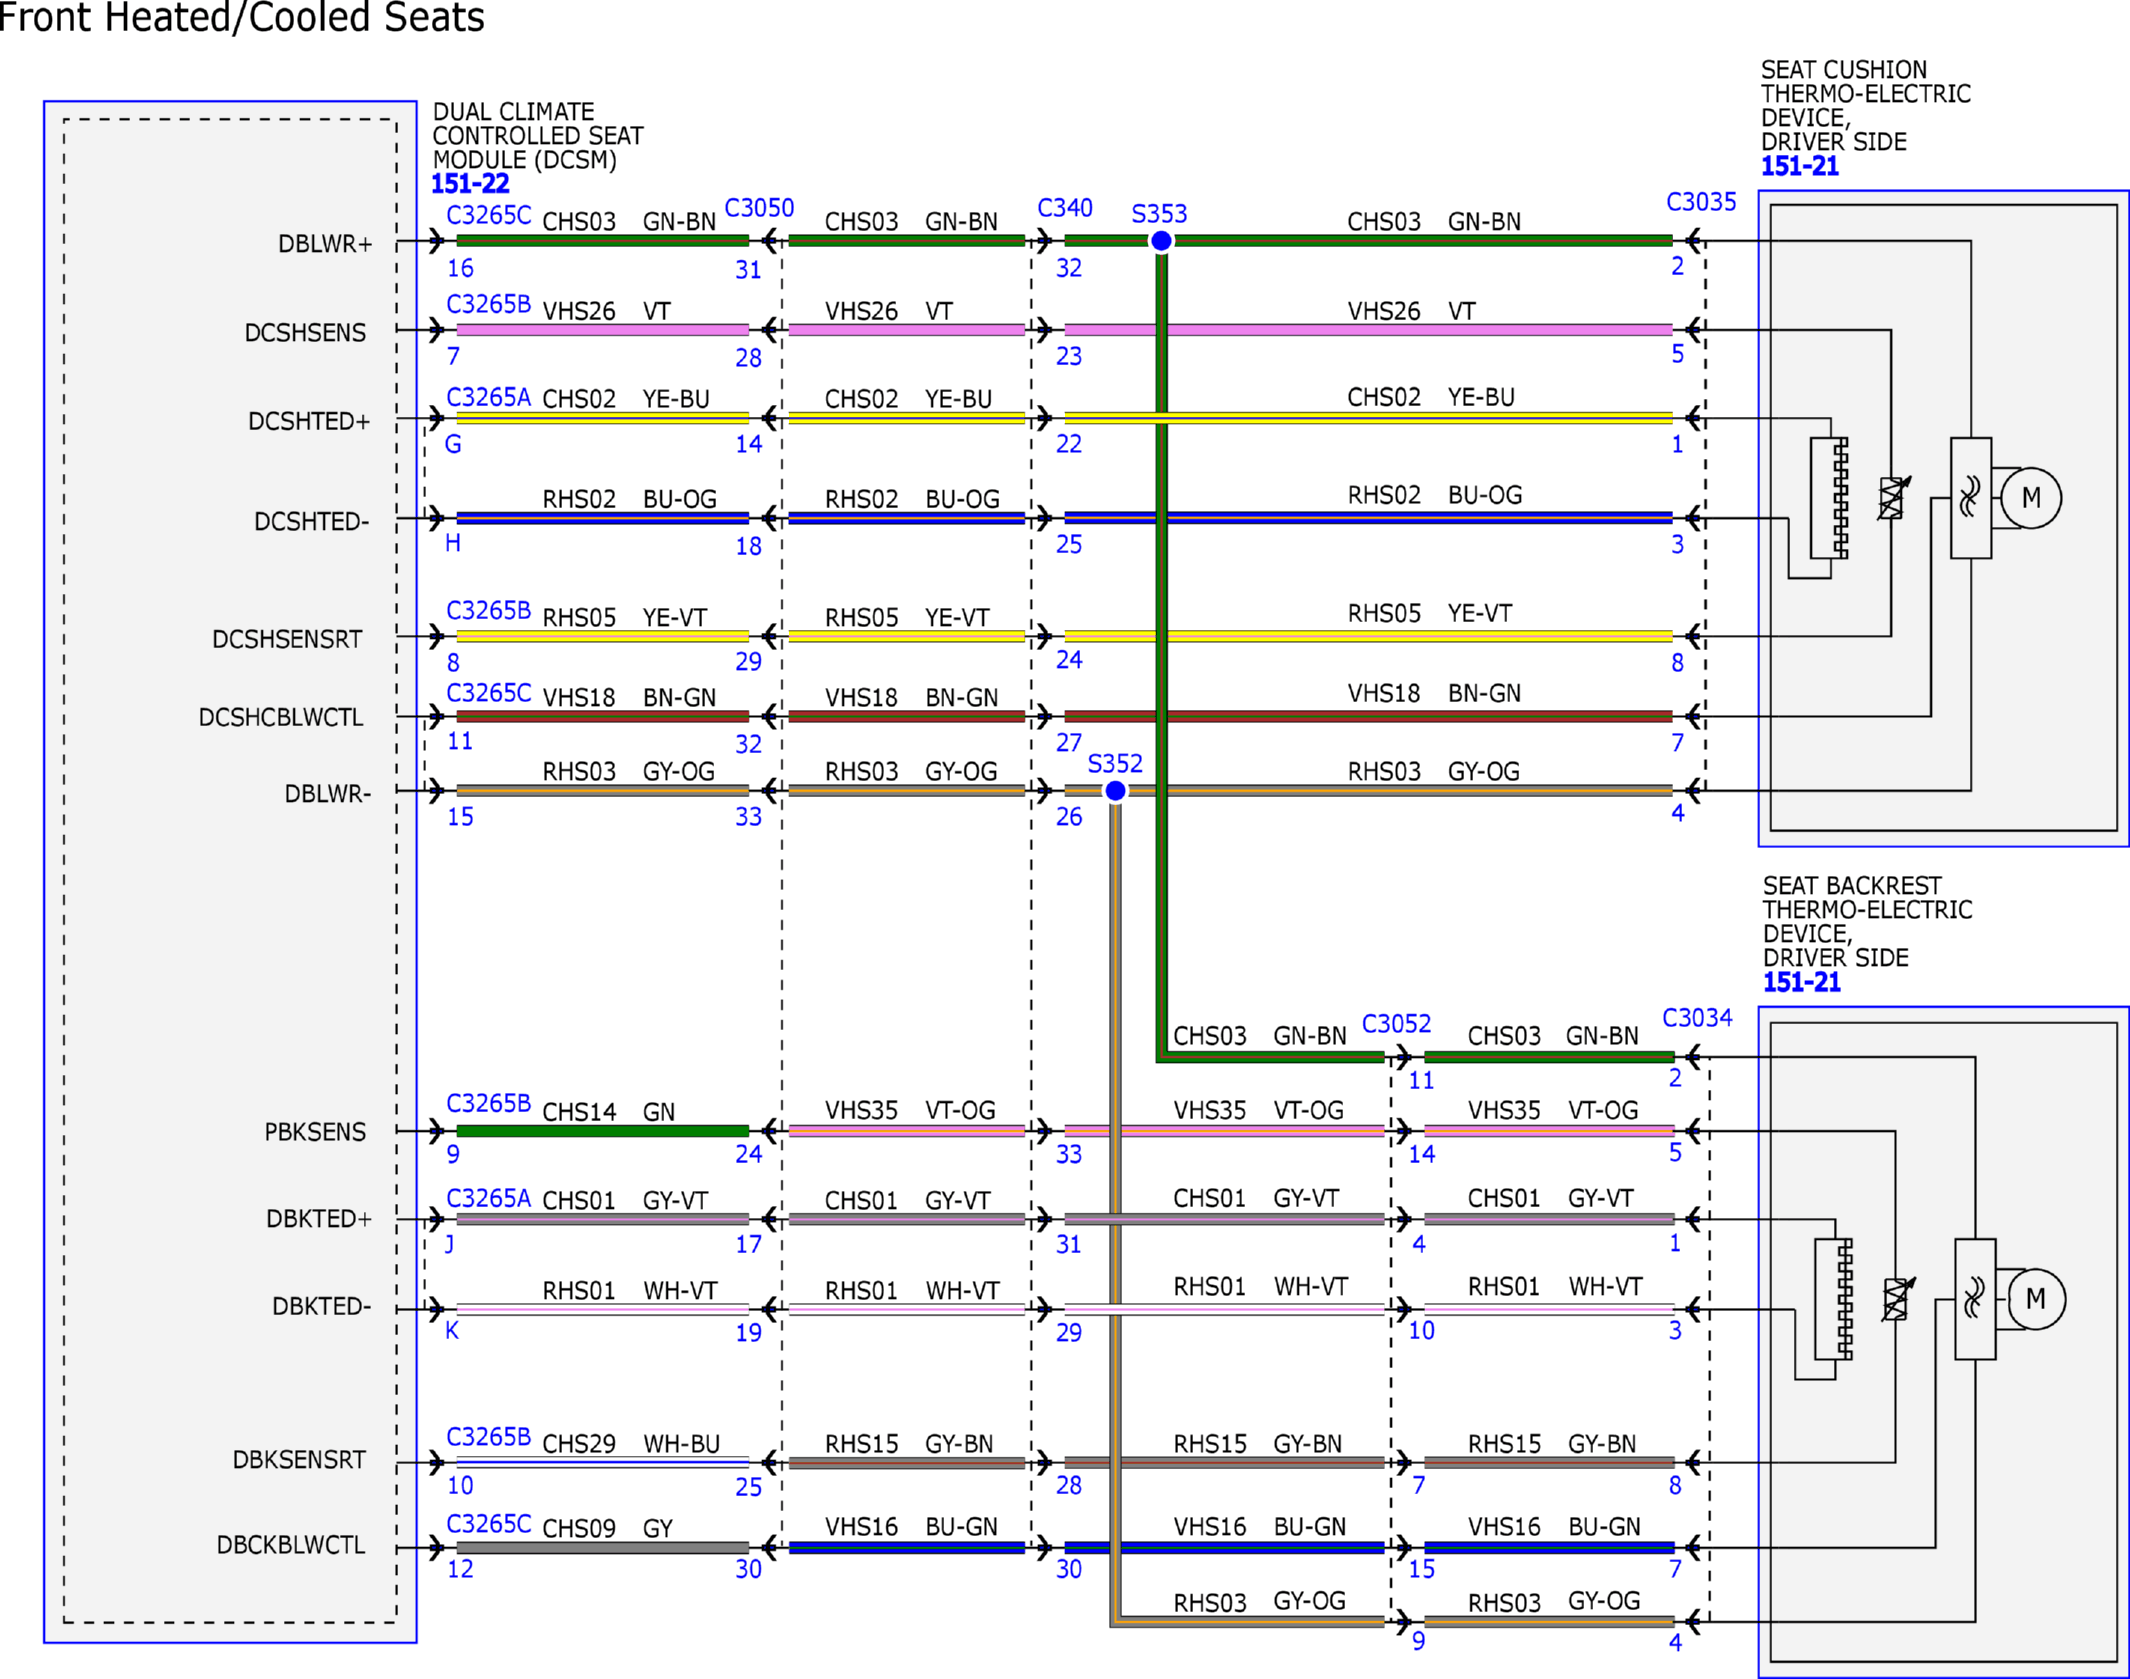The width and height of the screenshot is (2130, 1679).
Task: Select the DBLWR+ signal label
Action: (x=325, y=244)
